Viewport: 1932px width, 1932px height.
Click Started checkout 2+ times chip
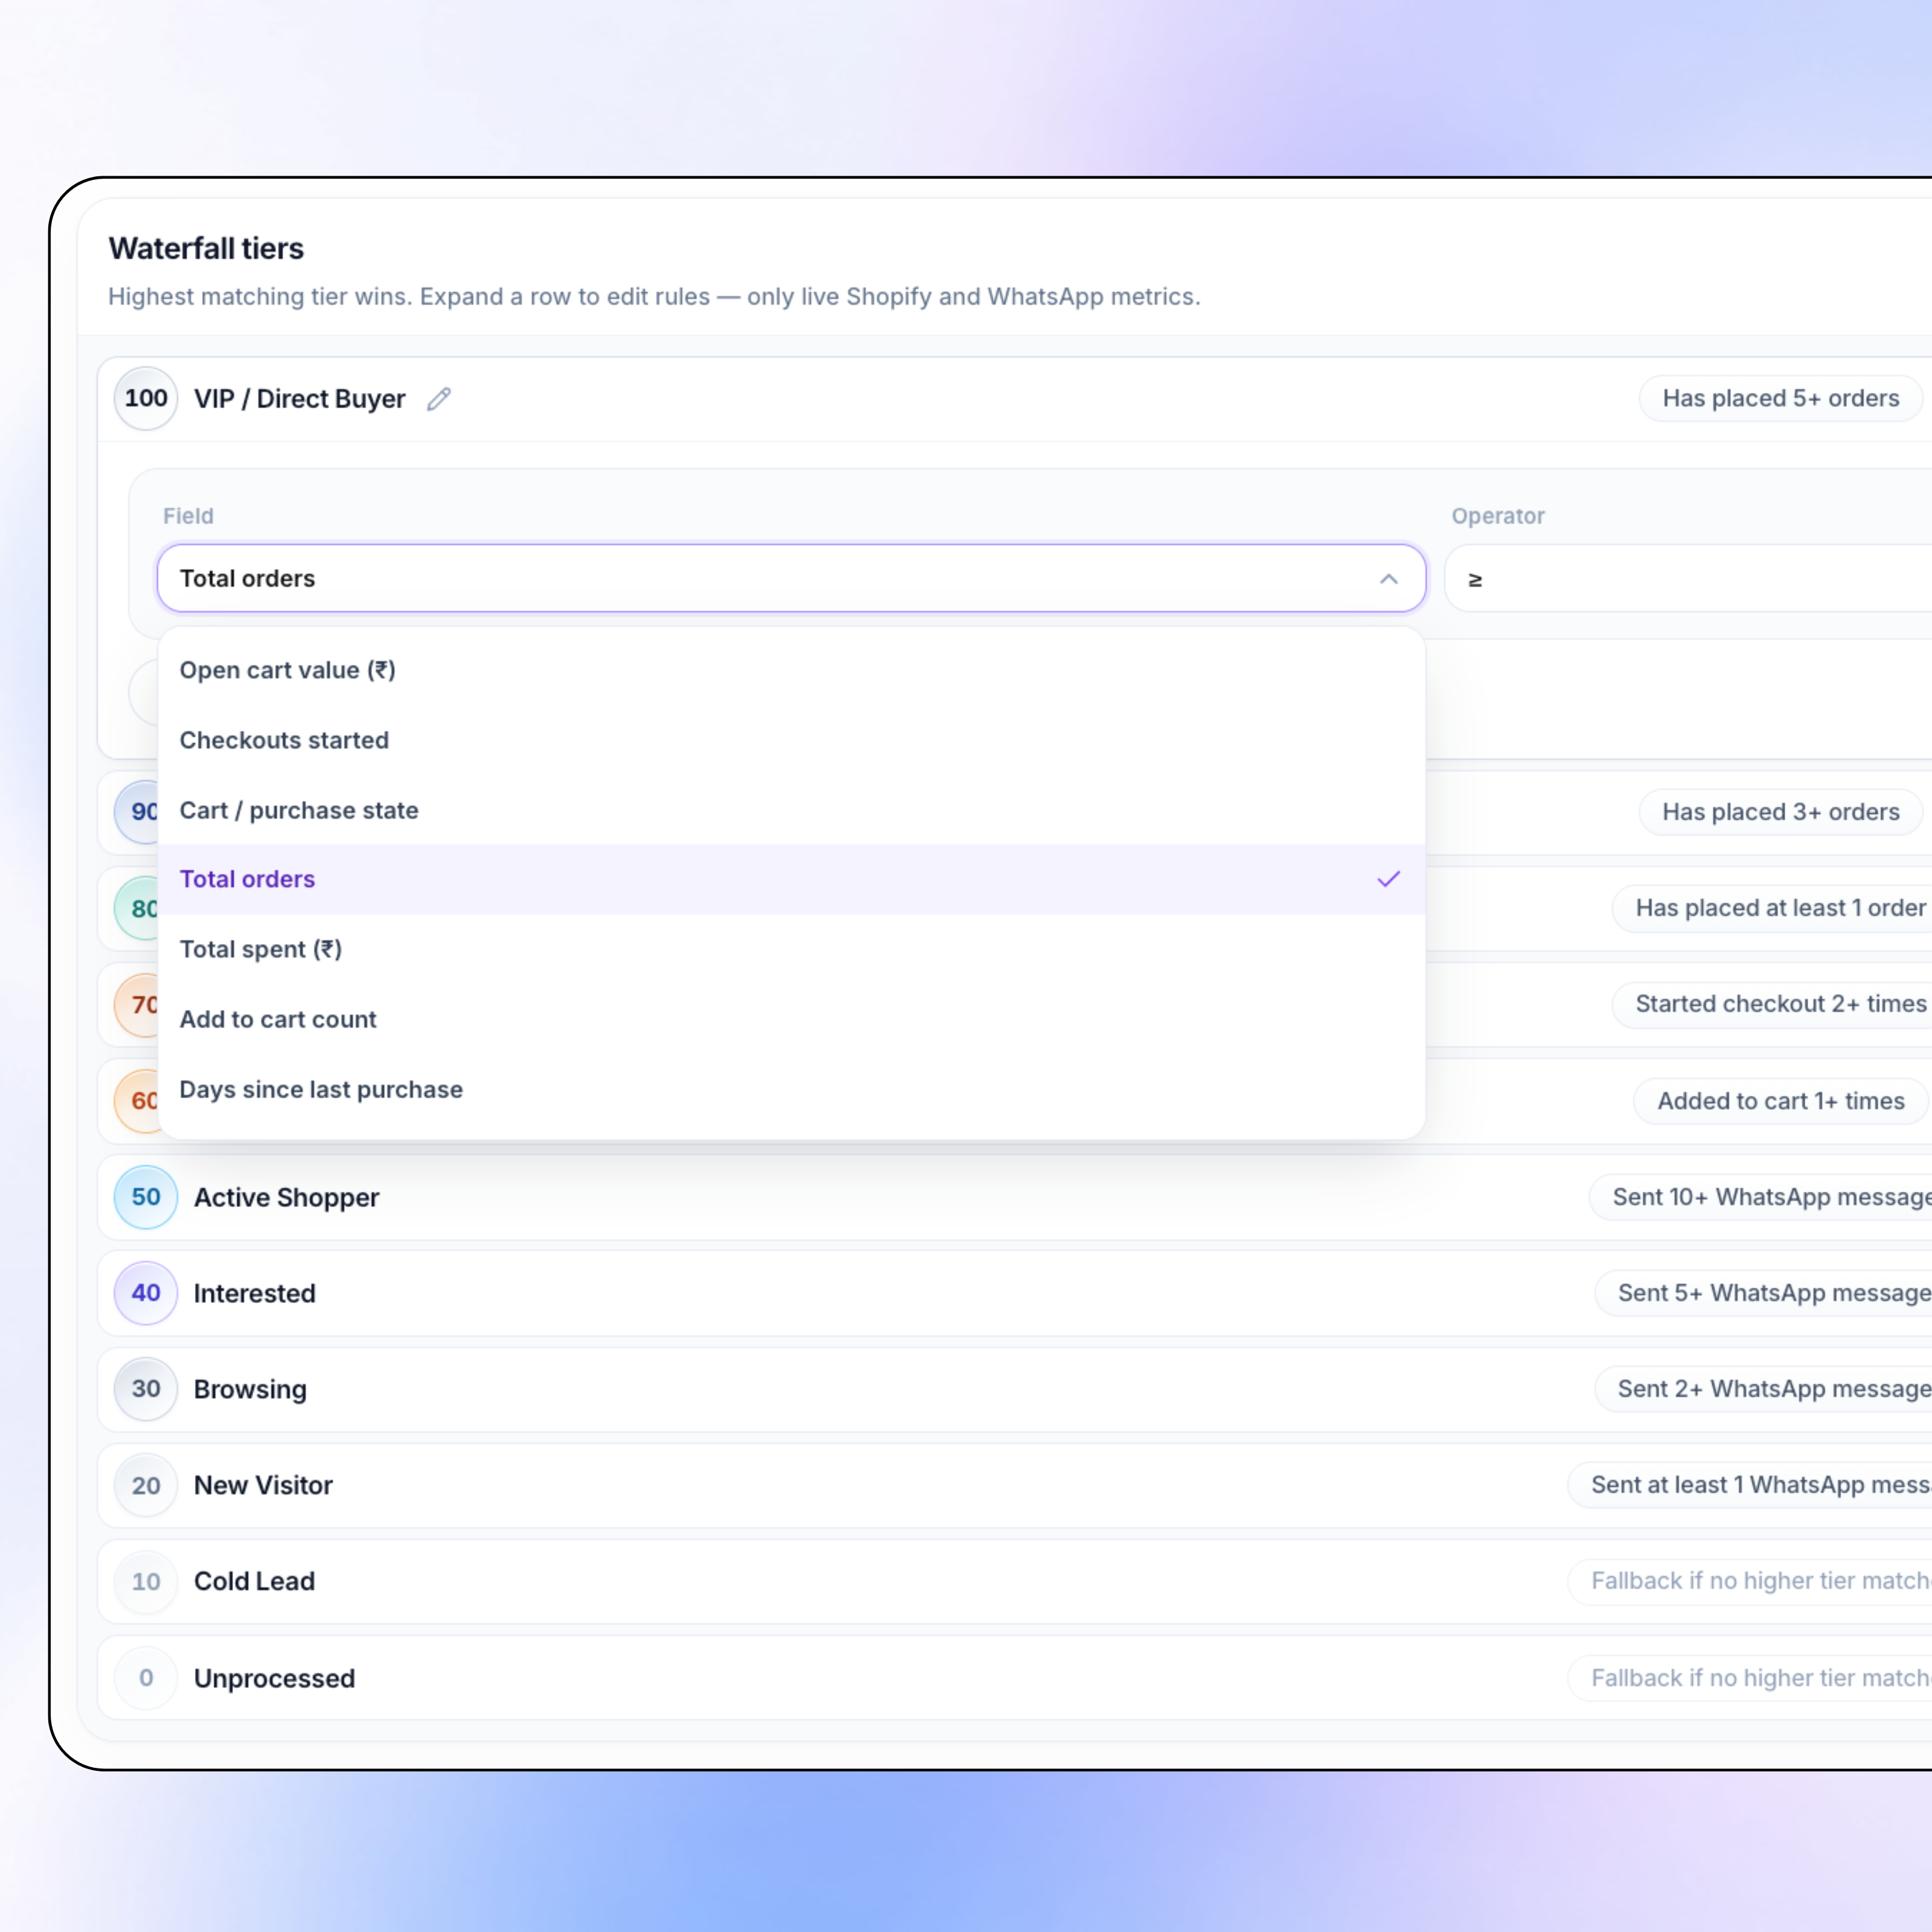pyautogui.click(x=1772, y=1004)
